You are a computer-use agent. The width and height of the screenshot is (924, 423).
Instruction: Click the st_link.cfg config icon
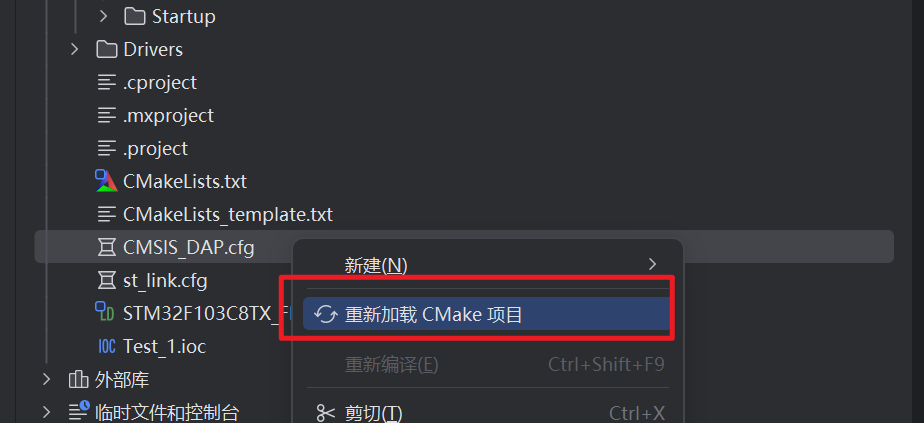[x=106, y=280]
